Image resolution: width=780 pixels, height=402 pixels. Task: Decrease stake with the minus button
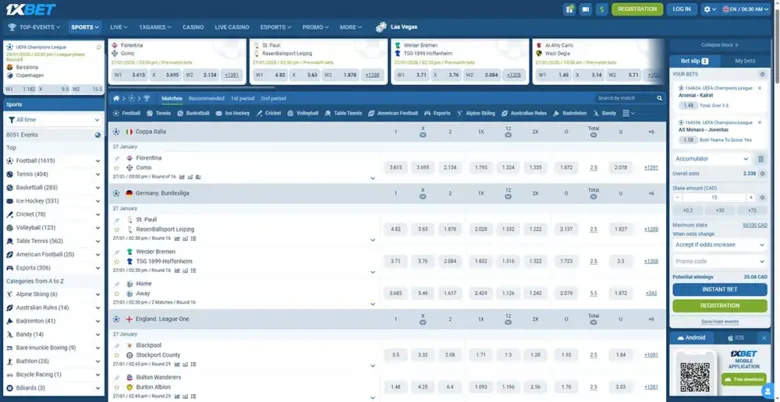(678, 198)
